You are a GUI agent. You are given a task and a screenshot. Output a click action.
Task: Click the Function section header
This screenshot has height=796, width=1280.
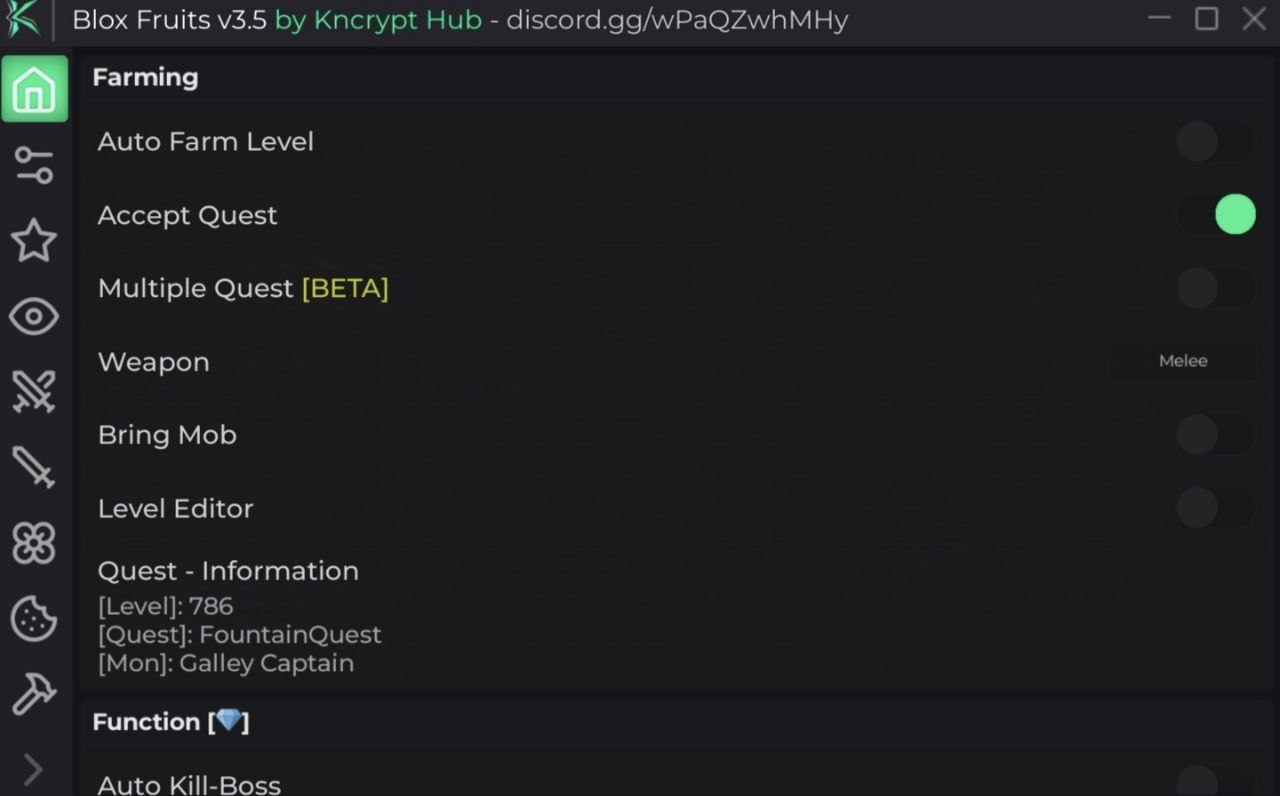pyautogui.click(x=171, y=722)
